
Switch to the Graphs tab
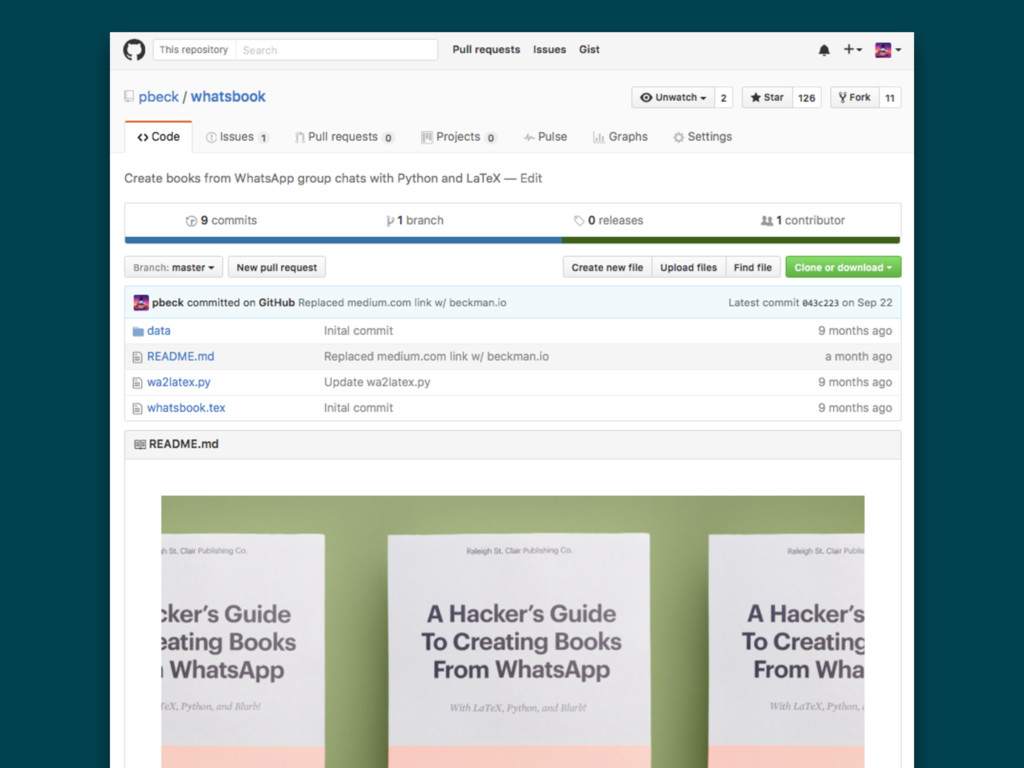coord(620,137)
